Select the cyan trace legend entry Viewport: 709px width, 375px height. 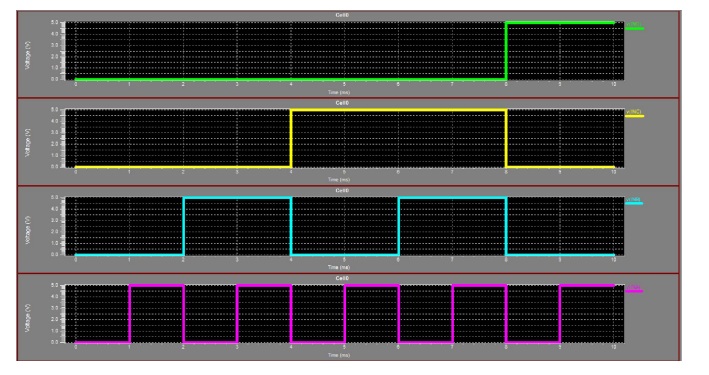coord(633,201)
